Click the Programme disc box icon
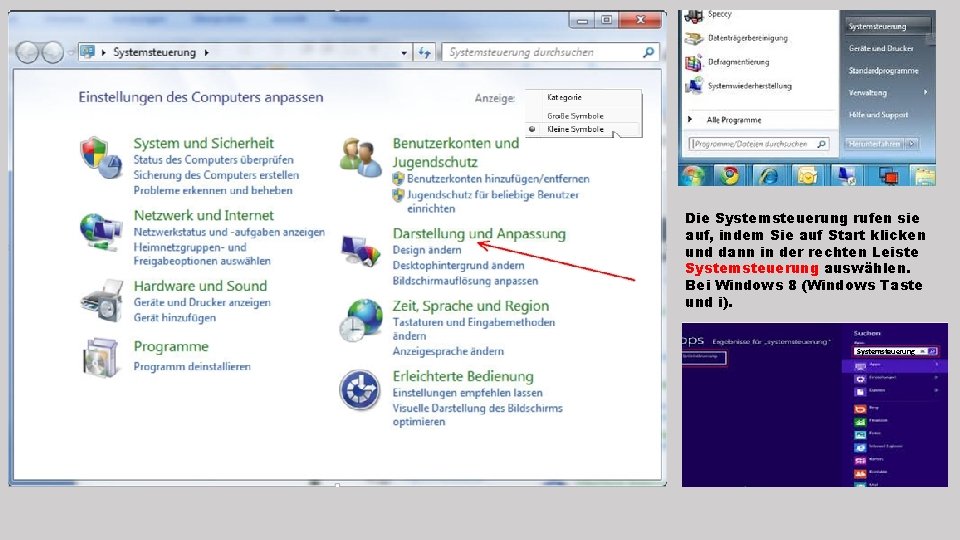960x540 pixels. point(100,357)
